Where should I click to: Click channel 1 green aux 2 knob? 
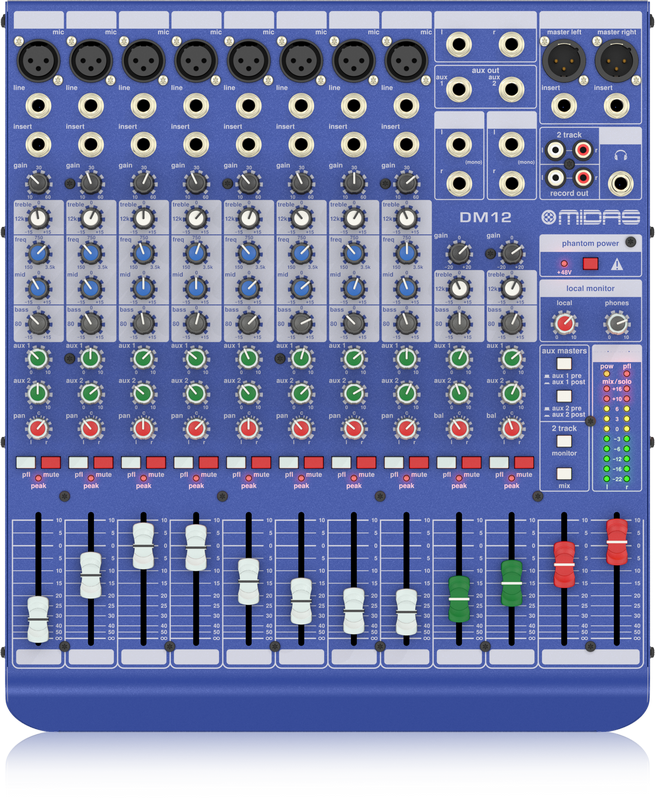pos(38,394)
